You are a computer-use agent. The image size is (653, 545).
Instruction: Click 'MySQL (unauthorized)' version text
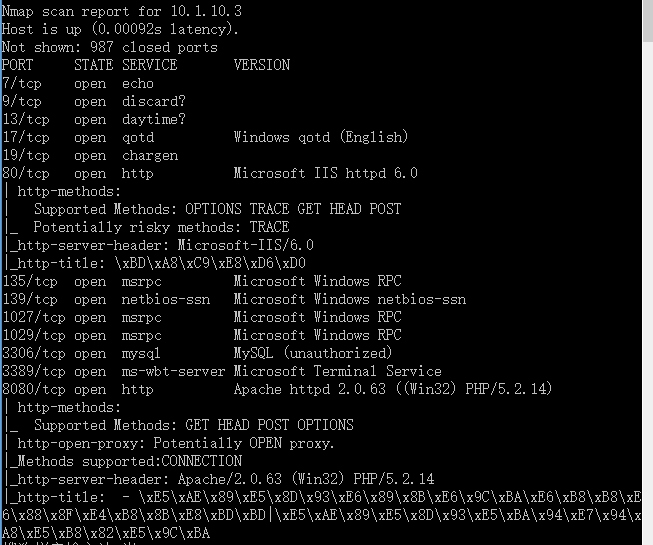313,353
